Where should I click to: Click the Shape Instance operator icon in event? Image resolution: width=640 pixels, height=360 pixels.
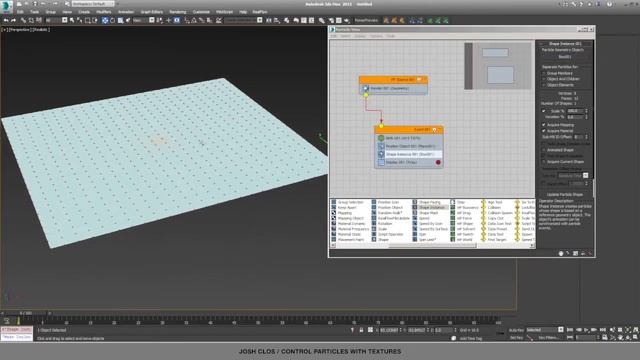point(381,154)
